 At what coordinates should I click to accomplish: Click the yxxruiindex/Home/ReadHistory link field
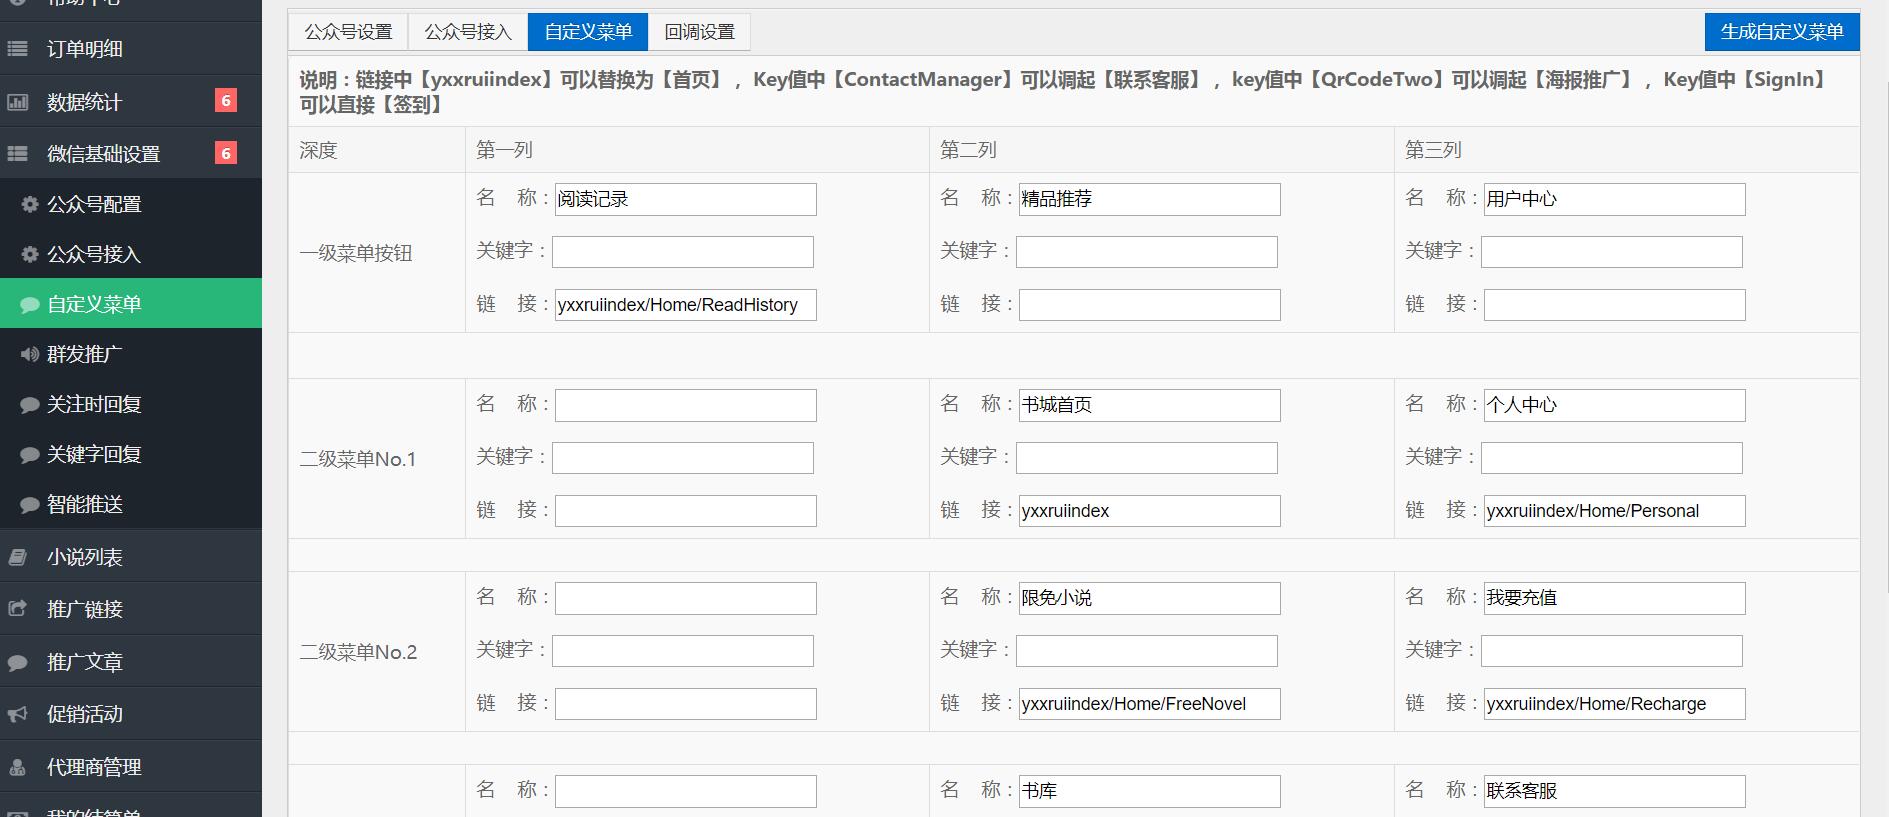tap(686, 305)
